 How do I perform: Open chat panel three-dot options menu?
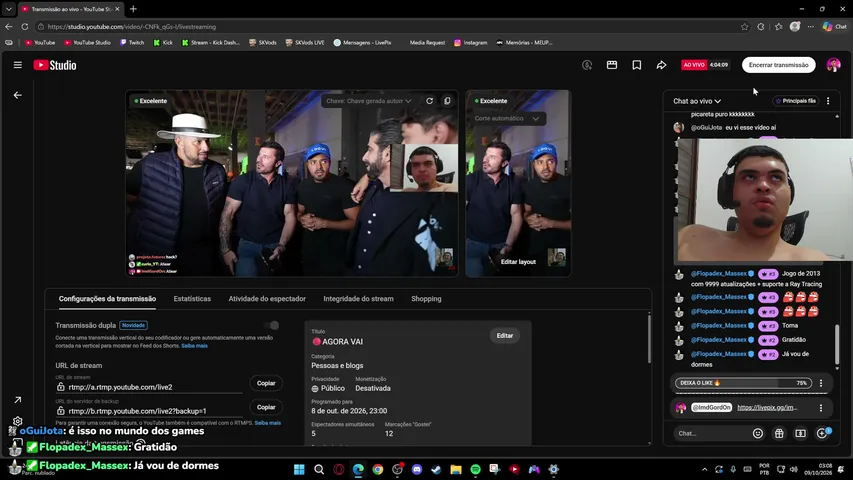[x=828, y=101]
